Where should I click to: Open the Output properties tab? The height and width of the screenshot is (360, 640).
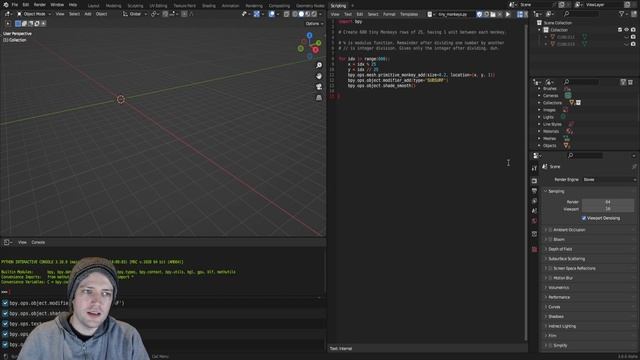534,191
